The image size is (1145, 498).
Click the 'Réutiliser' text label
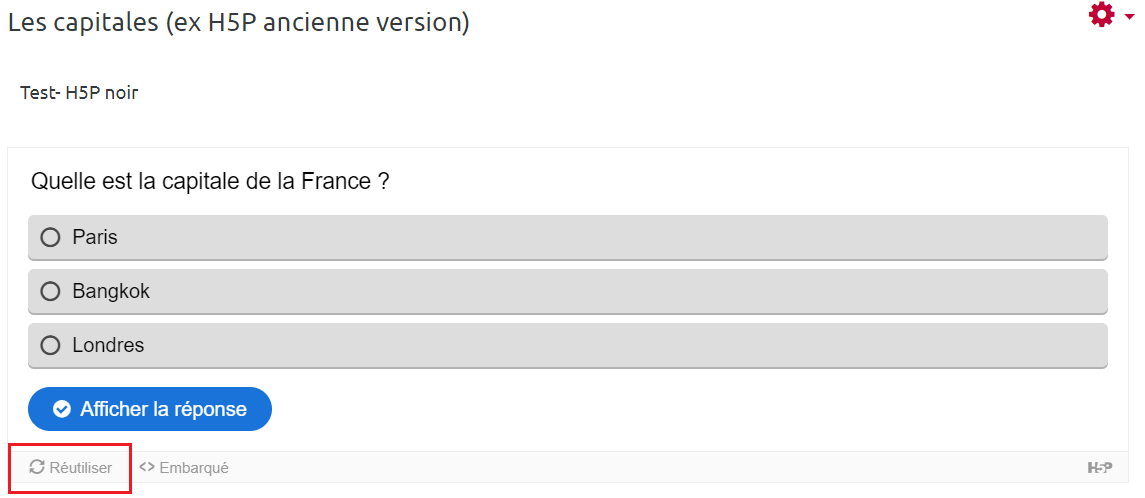pyautogui.click(x=81, y=468)
